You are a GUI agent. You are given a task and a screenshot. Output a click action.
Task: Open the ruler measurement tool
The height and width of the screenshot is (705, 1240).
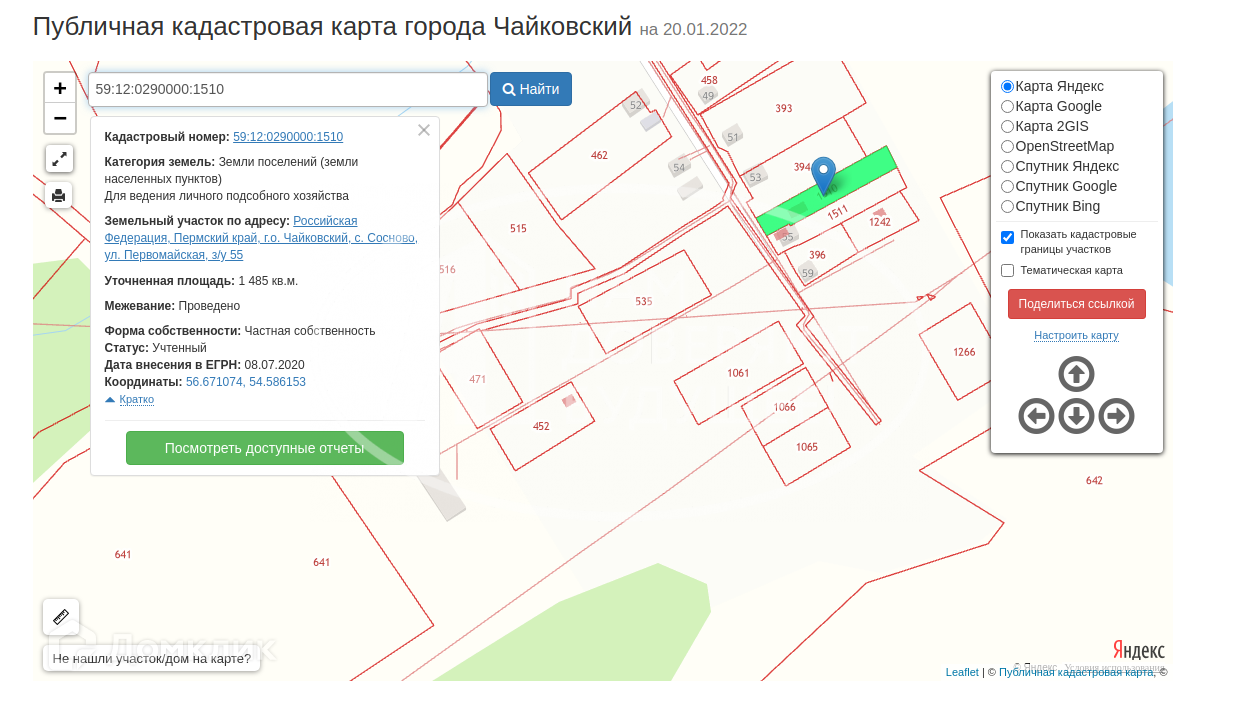pos(60,617)
